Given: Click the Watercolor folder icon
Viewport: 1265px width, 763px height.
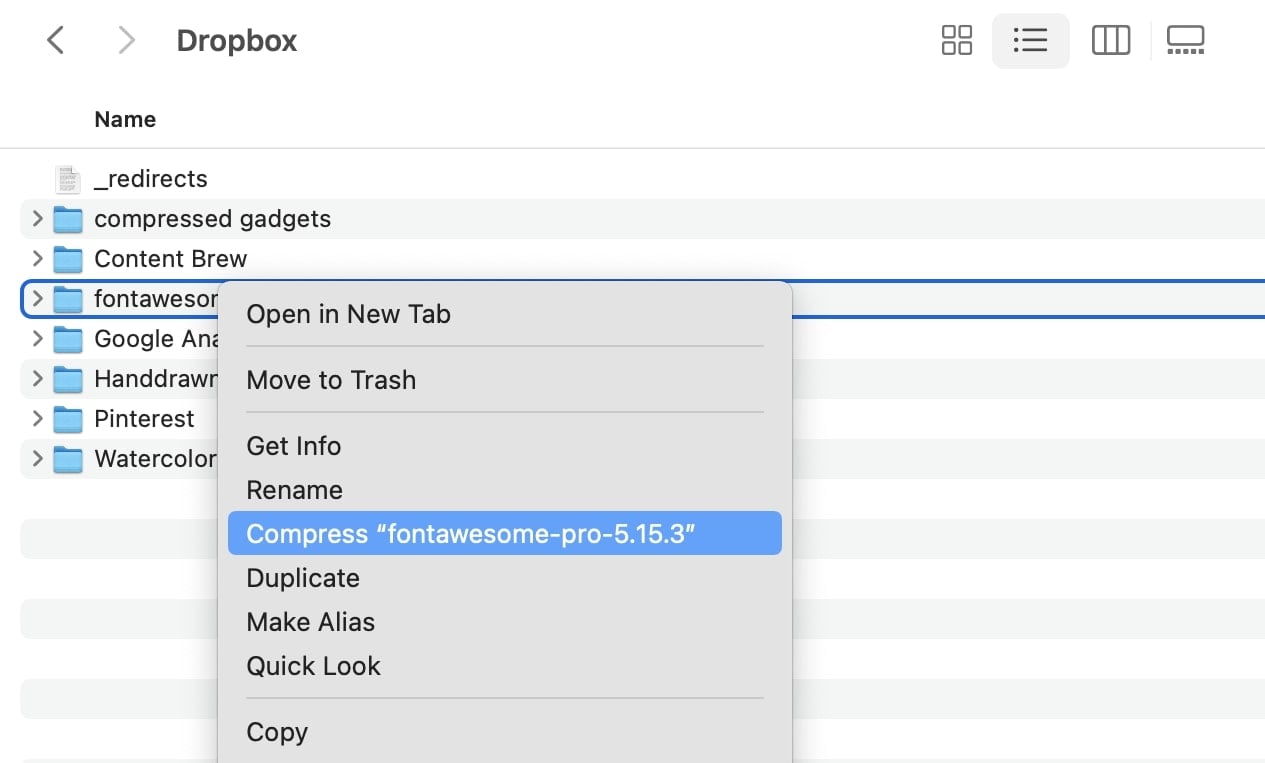Looking at the screenshot, I should [67, 458].
